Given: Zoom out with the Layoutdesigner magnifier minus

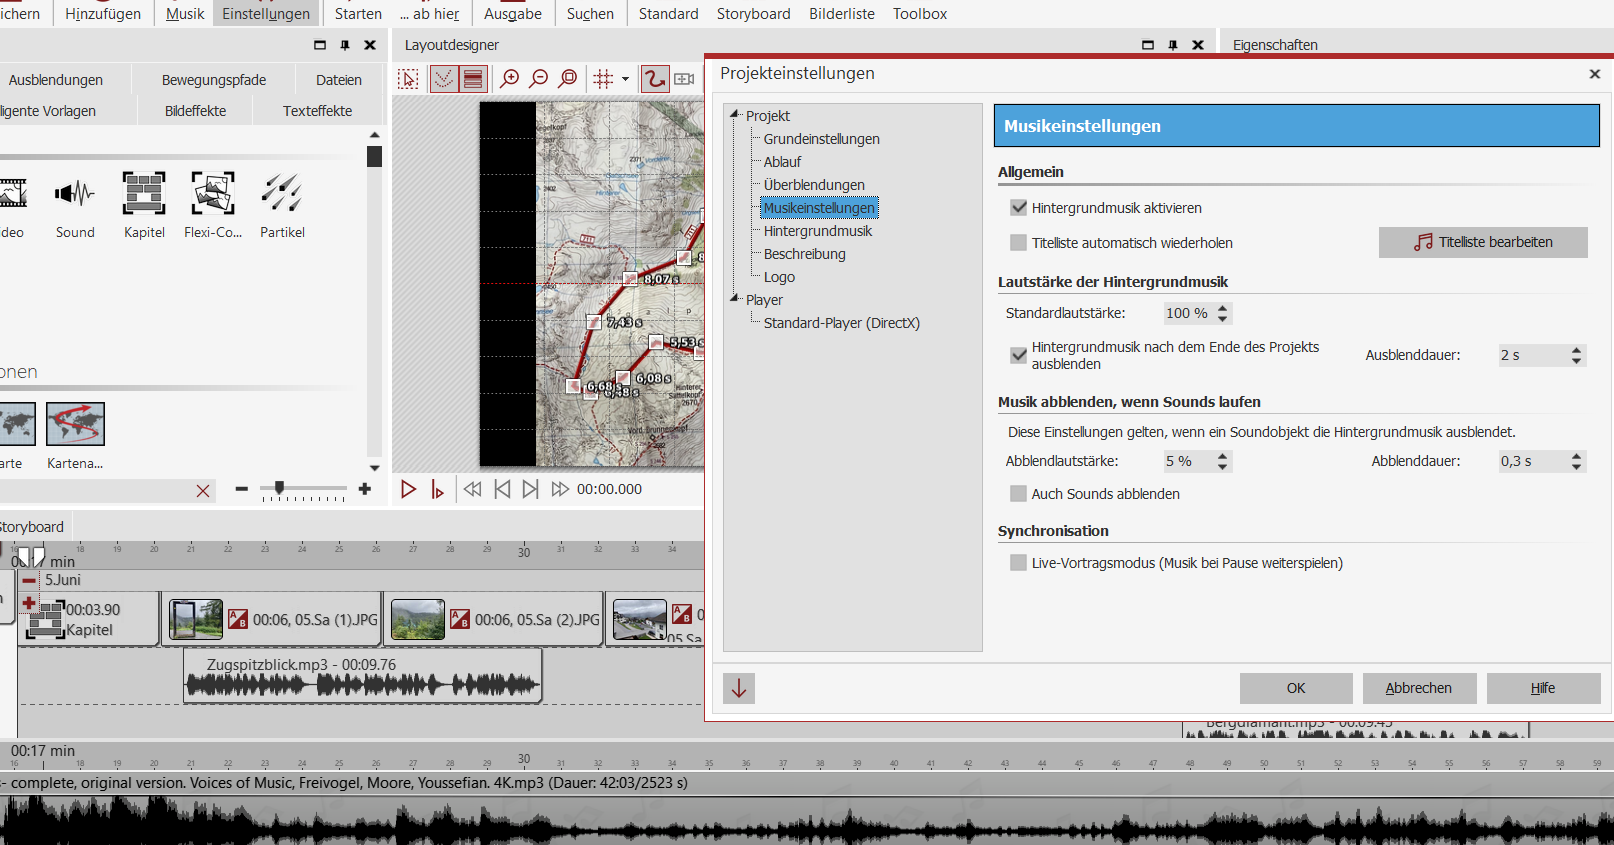Looking at the screenshot, I should (x=539, y=79).
